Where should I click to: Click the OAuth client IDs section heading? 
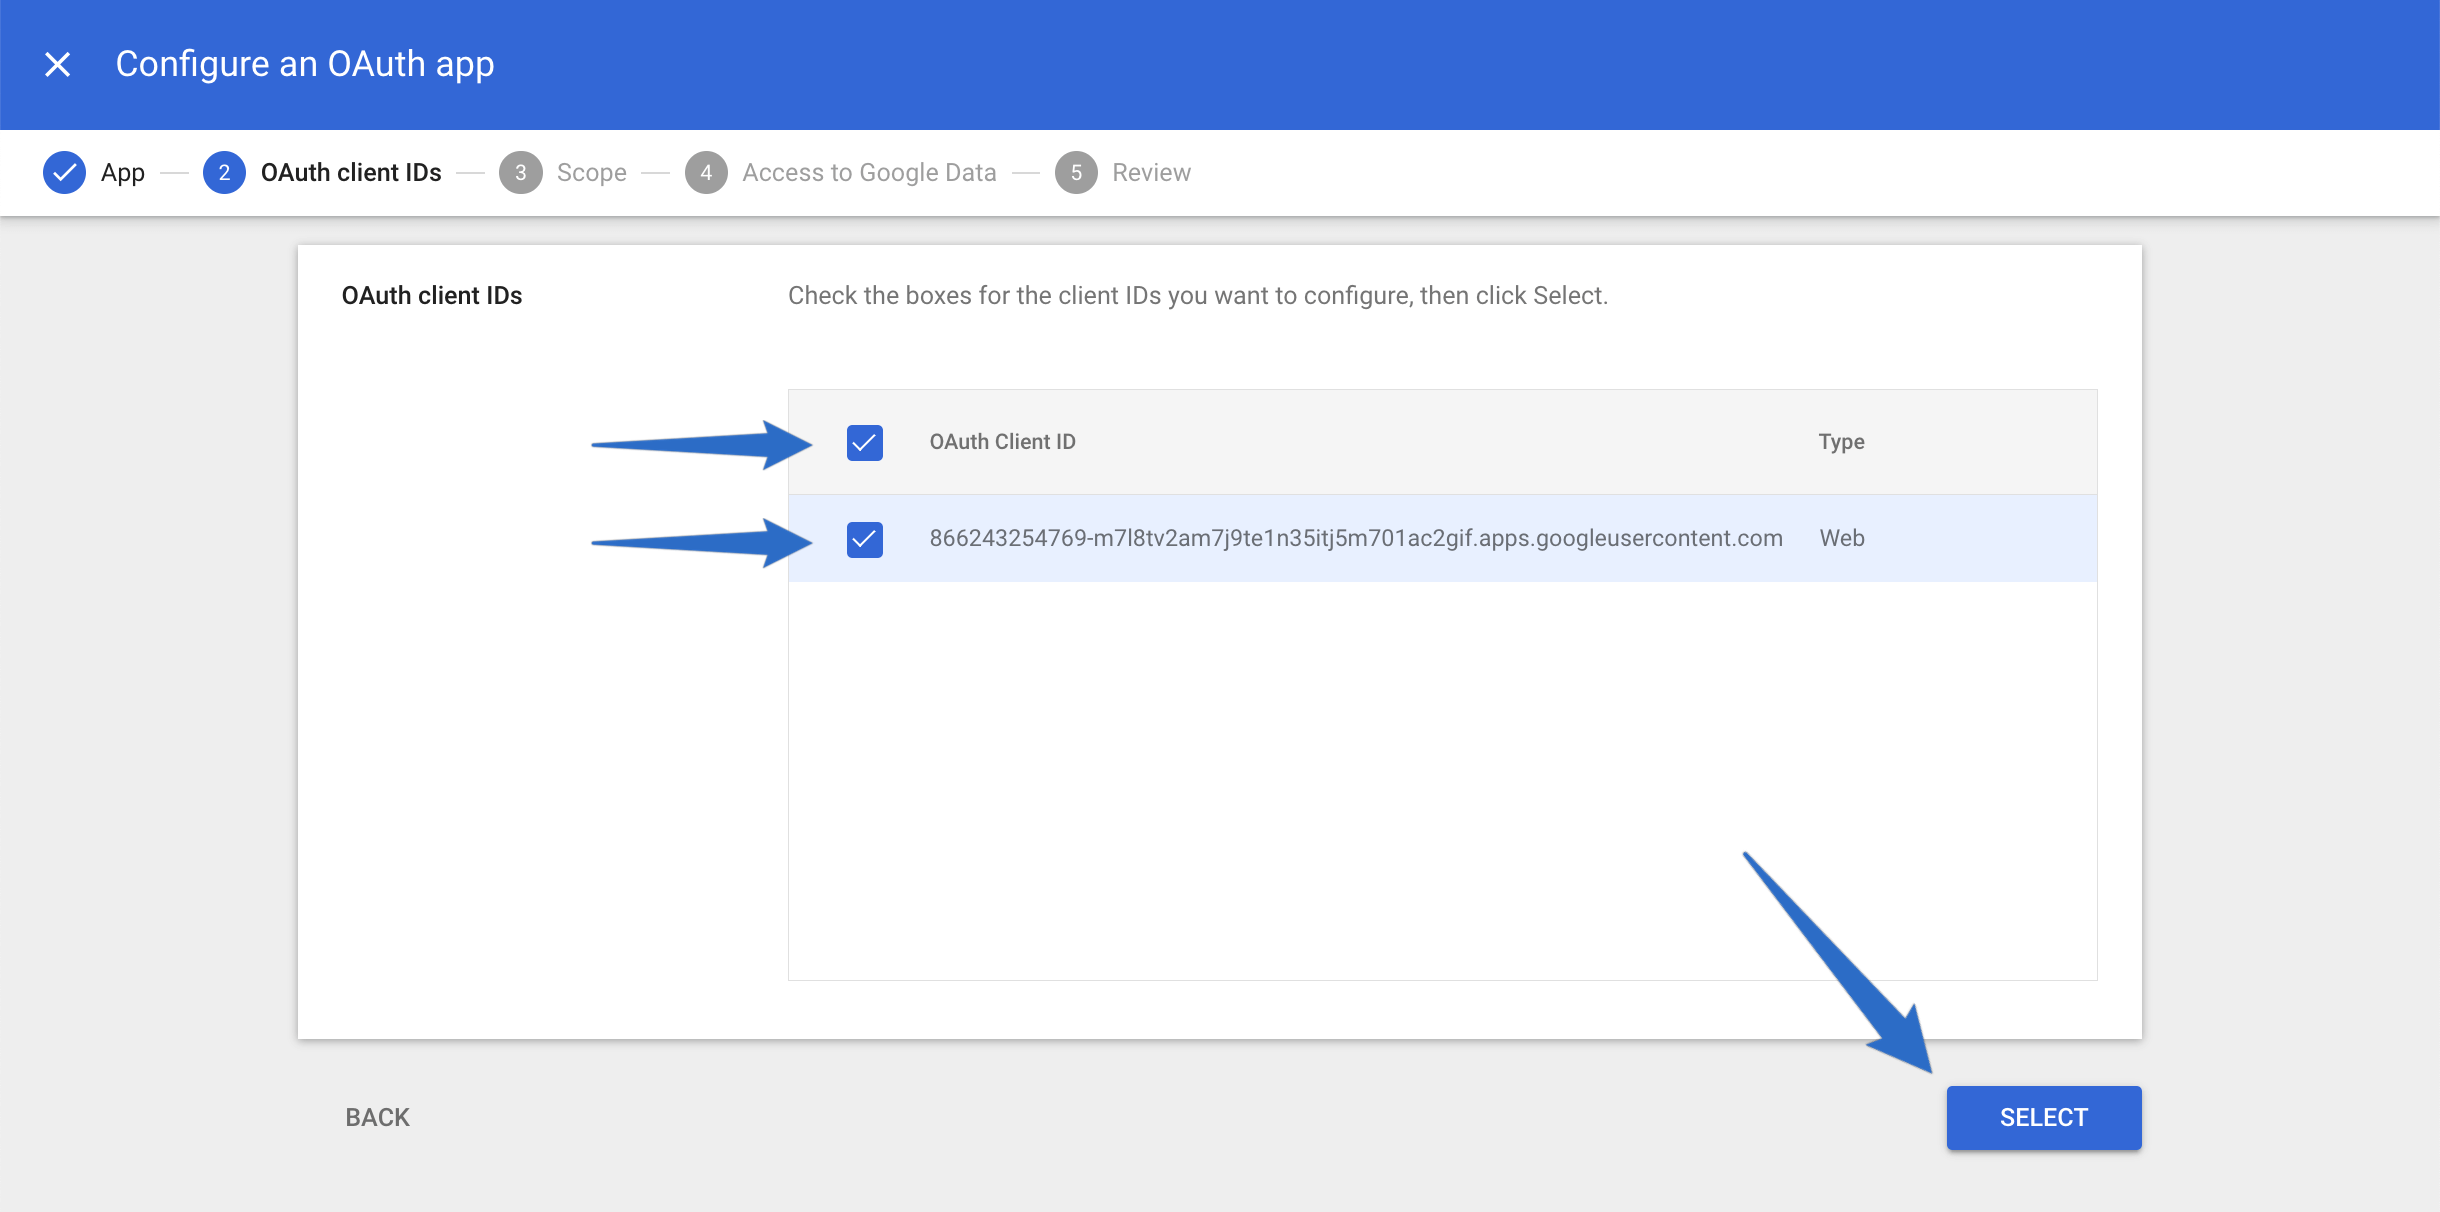coord(432,296)
